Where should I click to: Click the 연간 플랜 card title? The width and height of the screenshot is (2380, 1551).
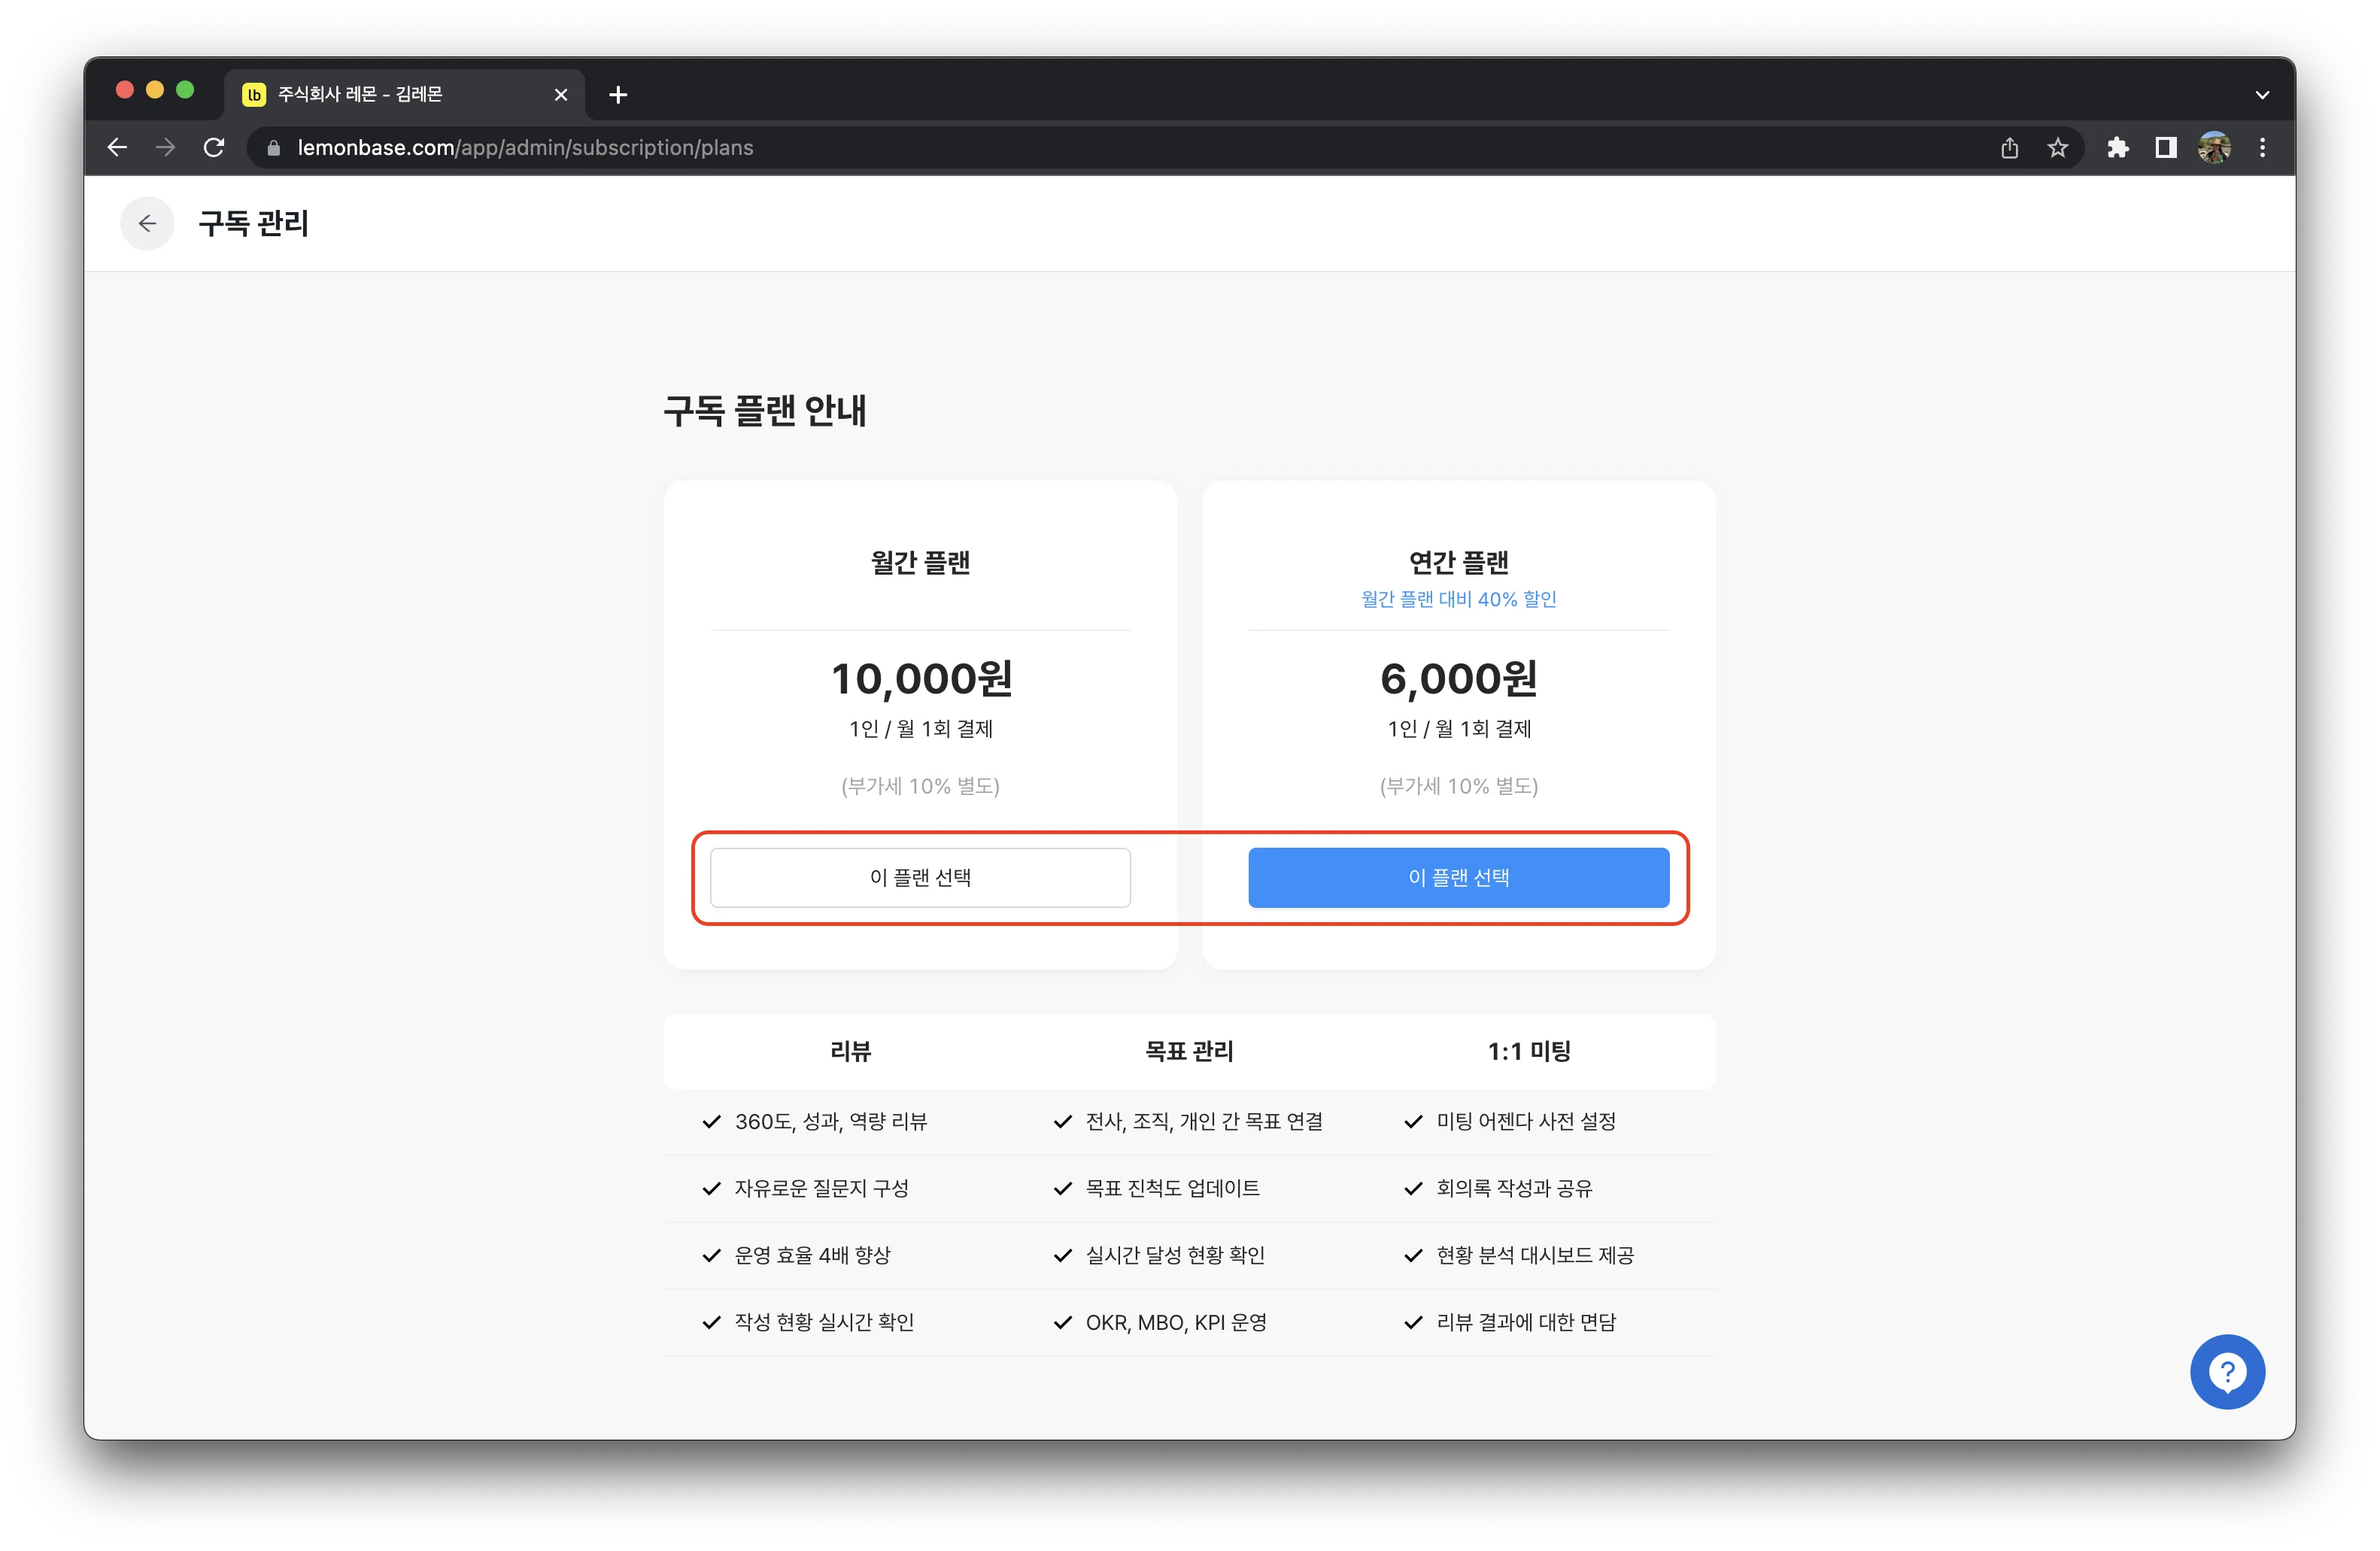tap(1458, 562)
